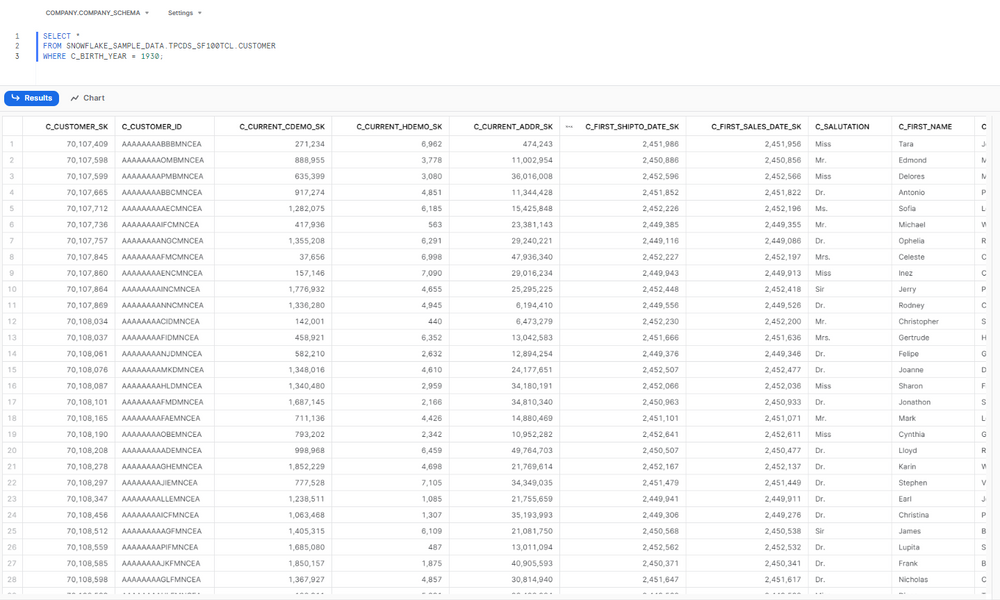This screenshot has width=1000, height=600.
Task: Click the C_FIRST_SALES_DATE_SK column header
Action: click(x=756, y=127)
